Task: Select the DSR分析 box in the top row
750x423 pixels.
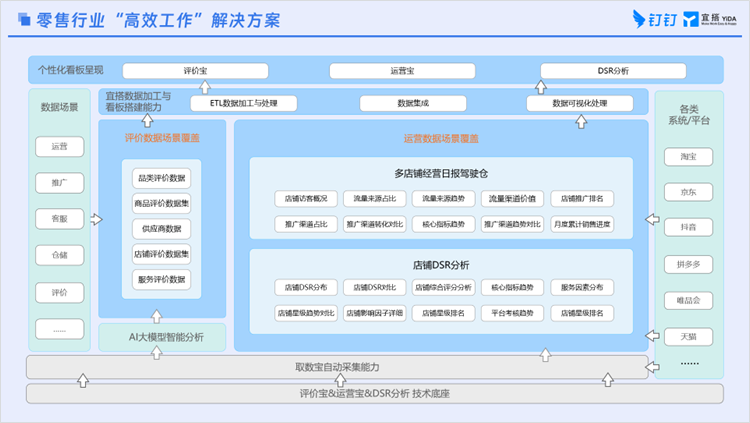Action: (x=613, y=71)
